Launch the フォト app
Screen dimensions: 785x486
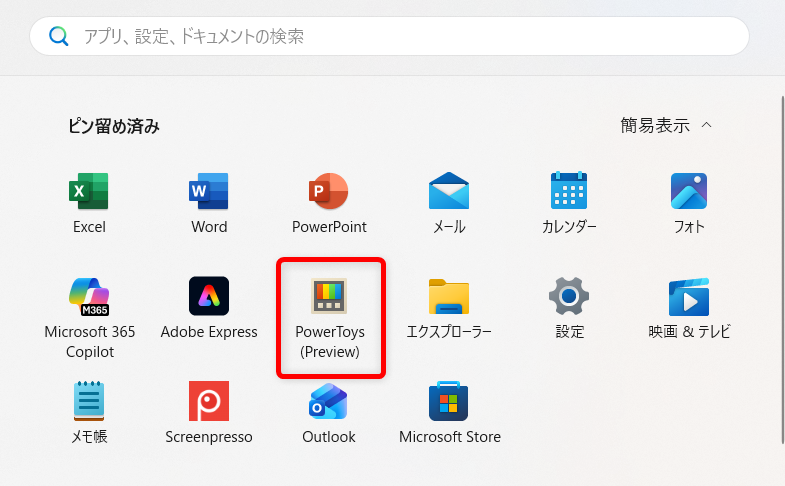click(689, 203)
